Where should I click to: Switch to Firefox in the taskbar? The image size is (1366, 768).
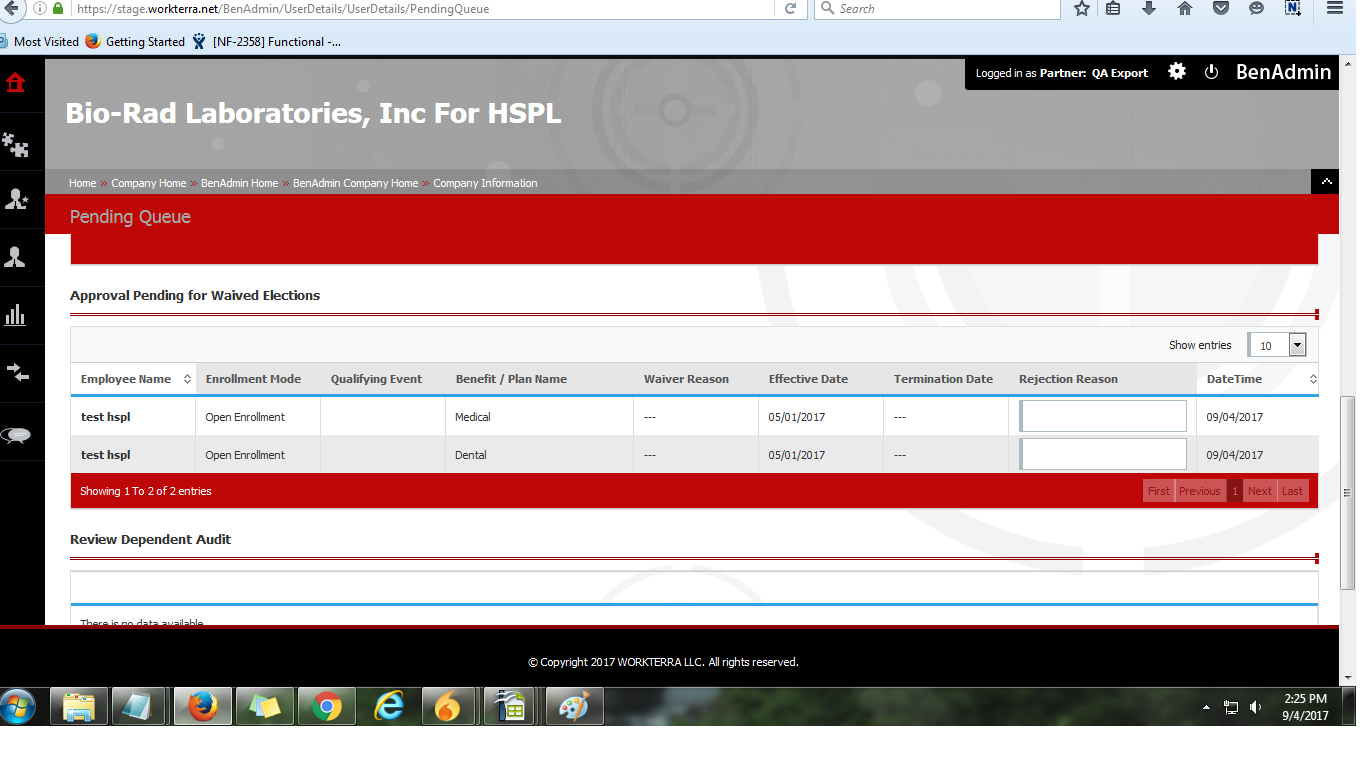click(203, 707)
